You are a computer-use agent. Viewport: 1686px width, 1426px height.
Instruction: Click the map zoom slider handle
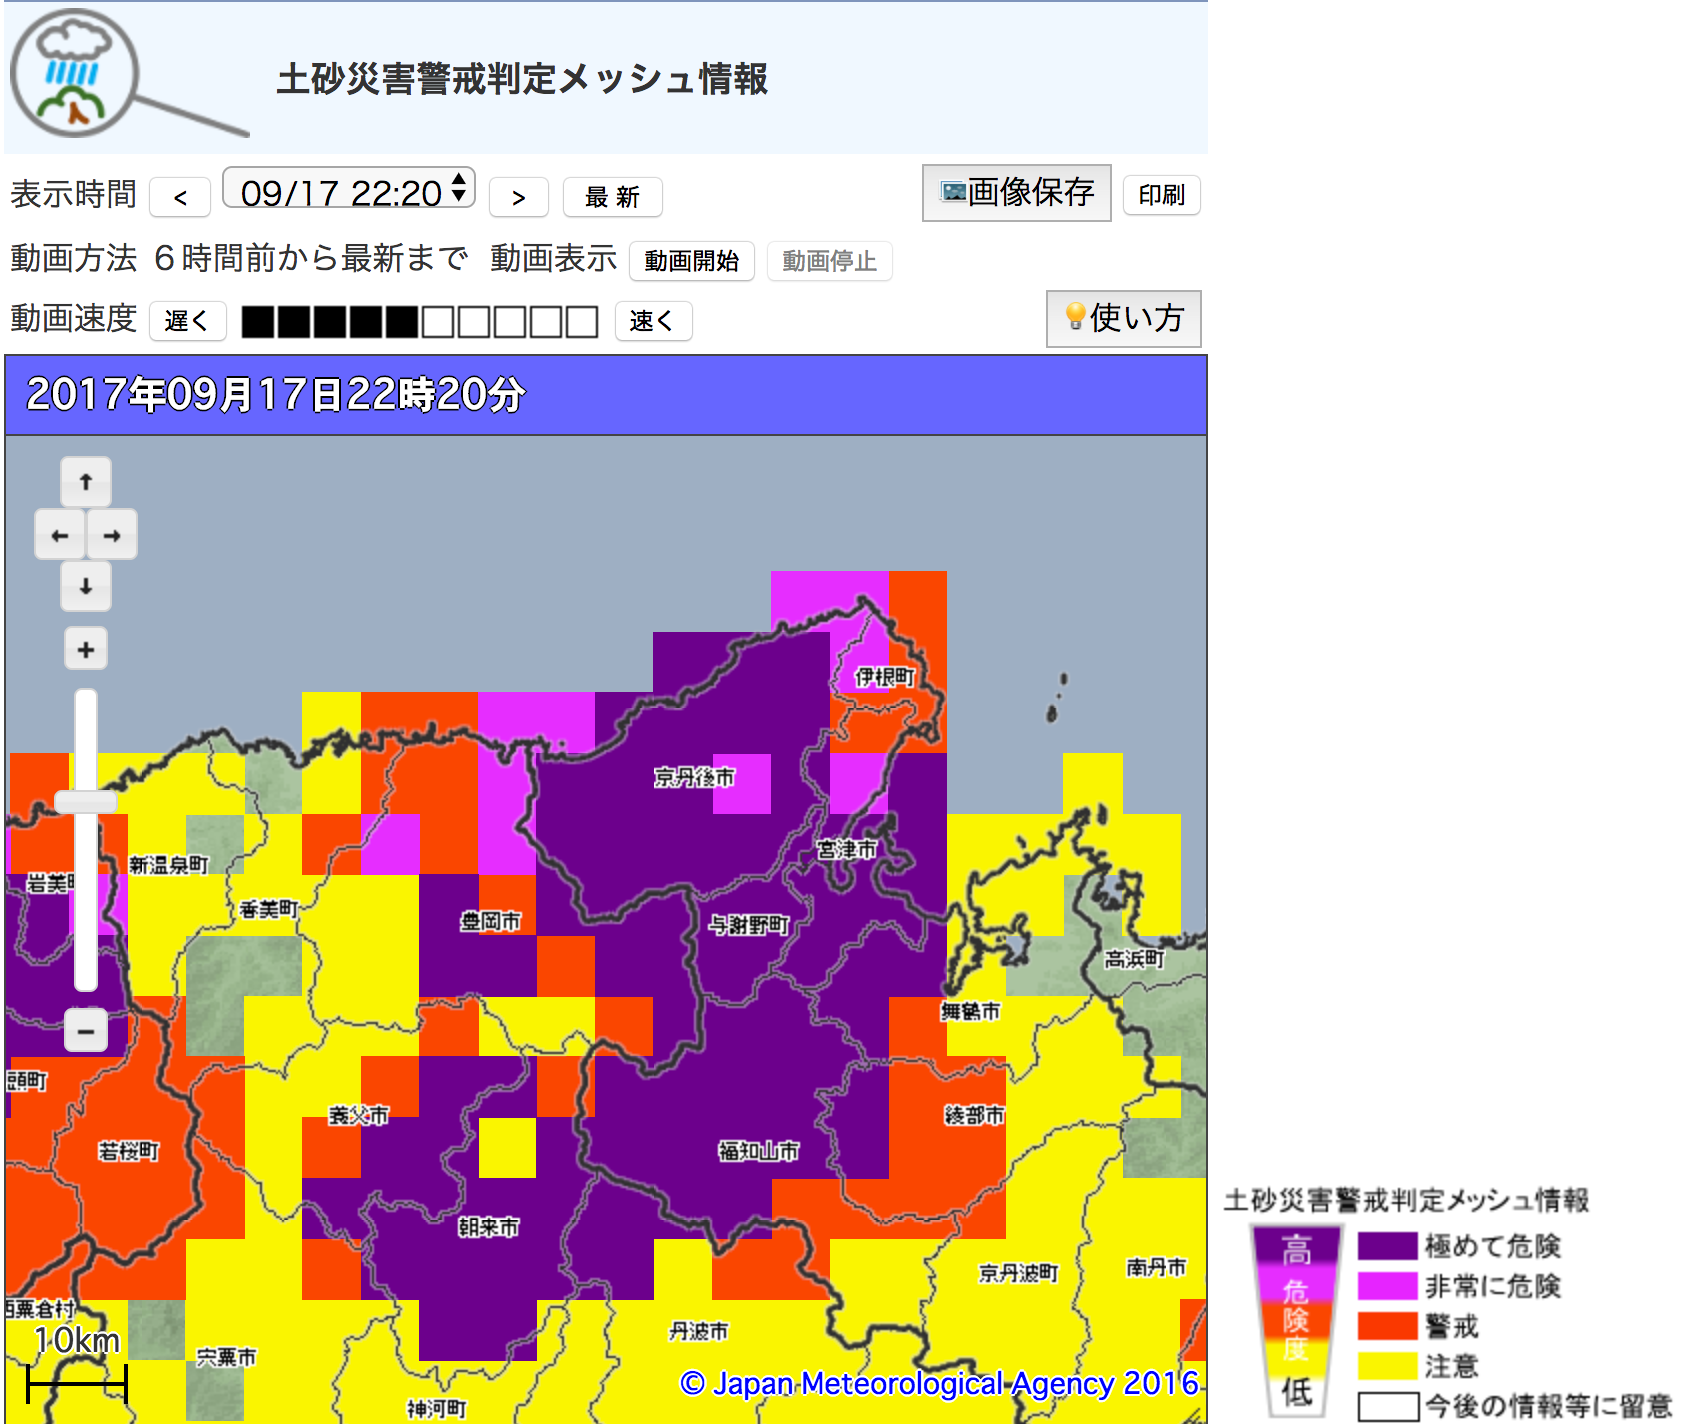click(x=86, y=801)
